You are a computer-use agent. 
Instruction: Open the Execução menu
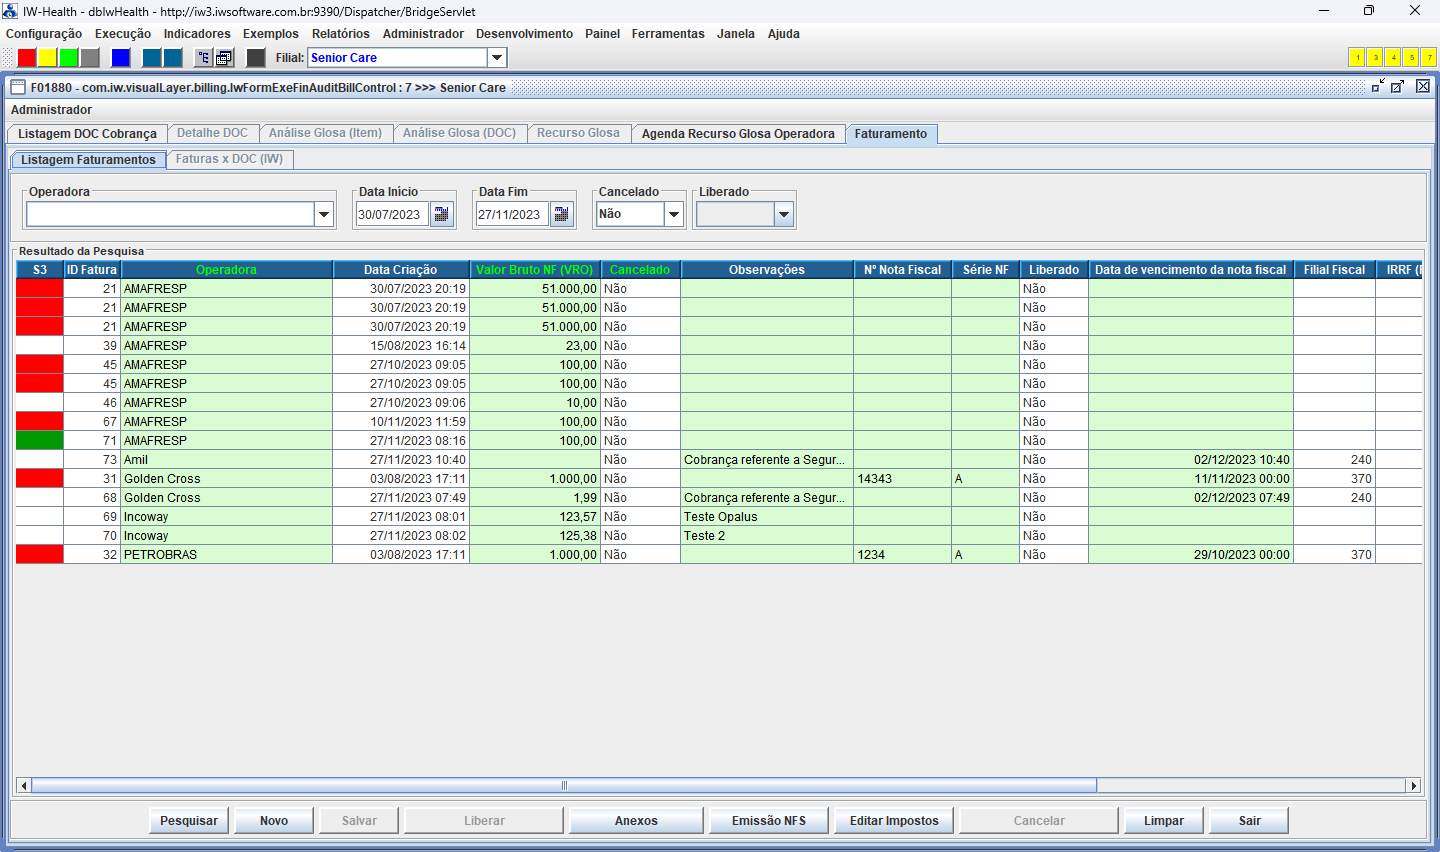[x=123, y=34]
